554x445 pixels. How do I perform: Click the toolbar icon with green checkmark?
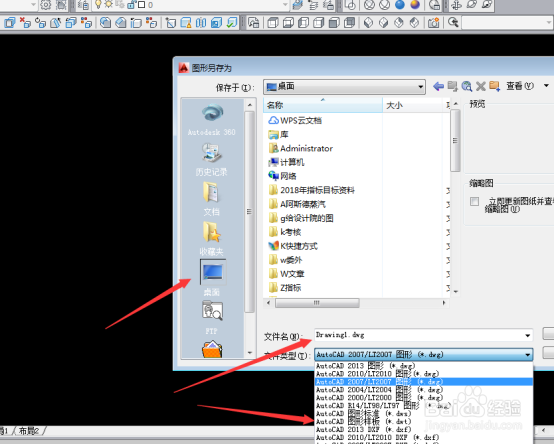(232, 23)
